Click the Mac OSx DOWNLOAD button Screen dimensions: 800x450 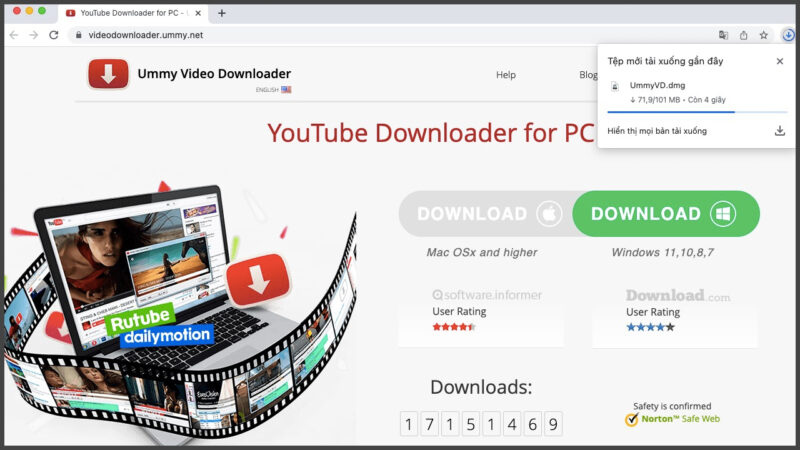click(485, 213)
